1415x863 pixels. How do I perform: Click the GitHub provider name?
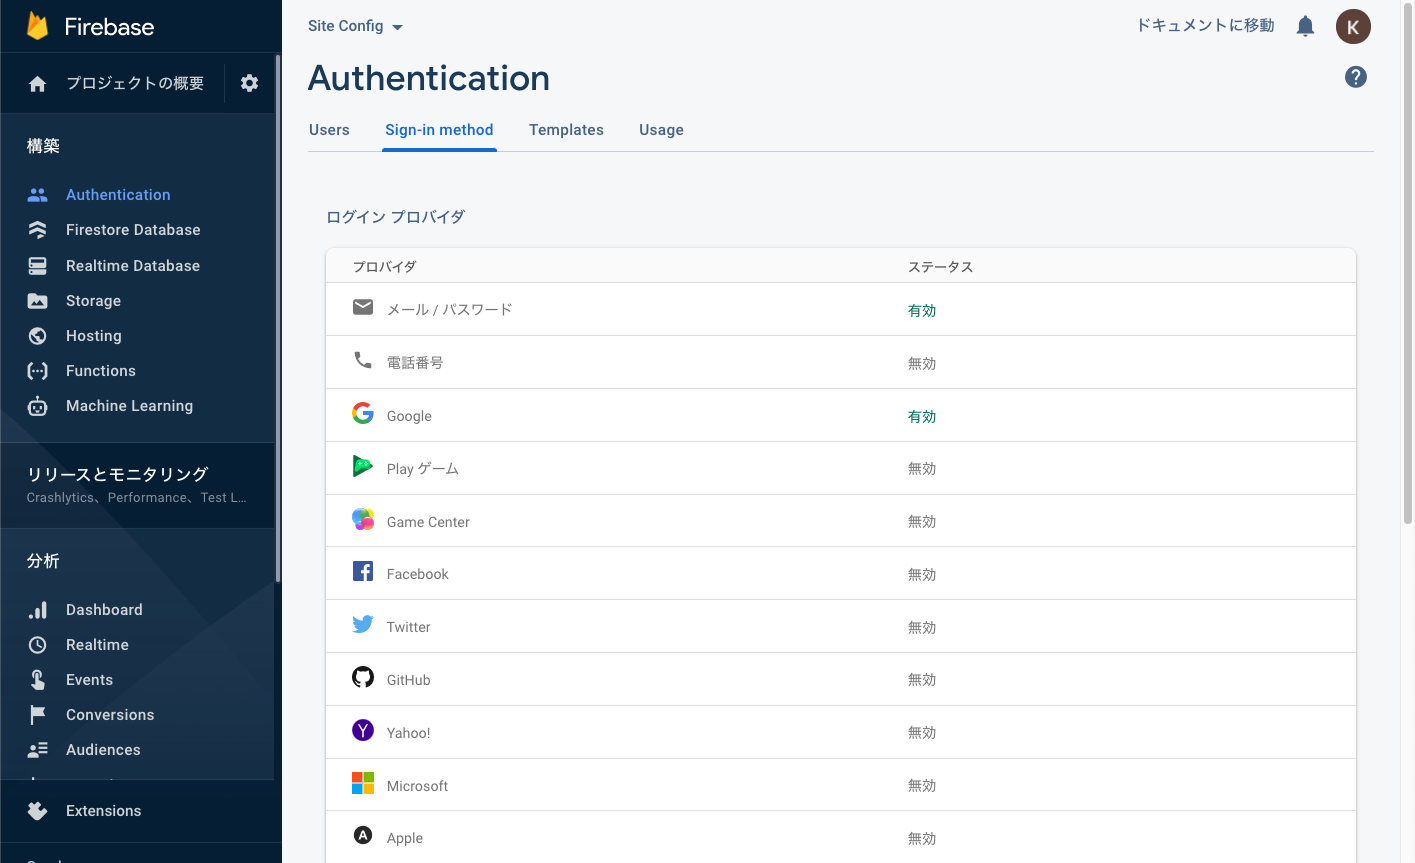(x=408, y=680)
